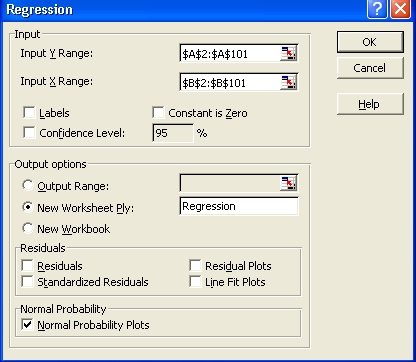Click the Regression title bar text

click(39, 9)
